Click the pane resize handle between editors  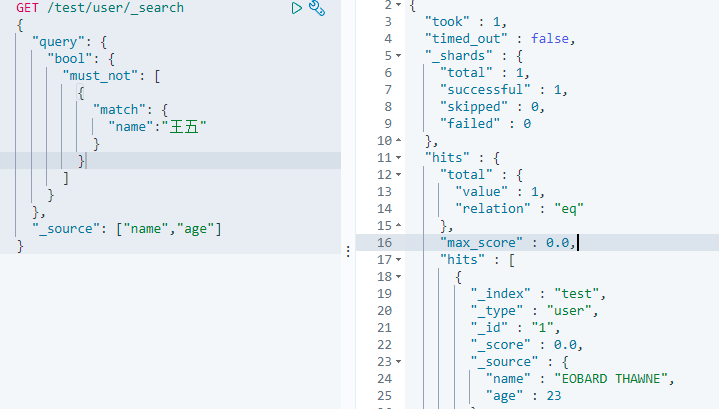coord(347,242)
